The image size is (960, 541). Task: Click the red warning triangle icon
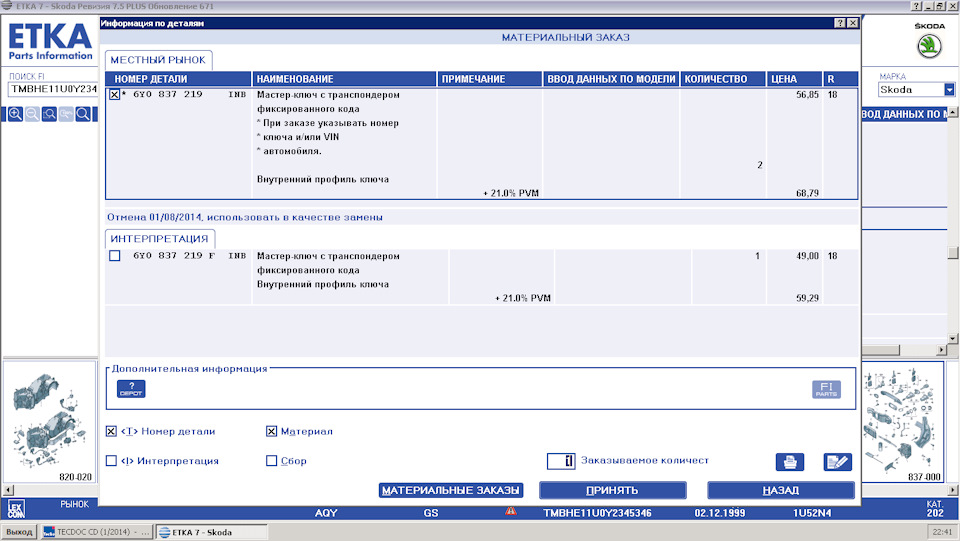pos(511,512)
